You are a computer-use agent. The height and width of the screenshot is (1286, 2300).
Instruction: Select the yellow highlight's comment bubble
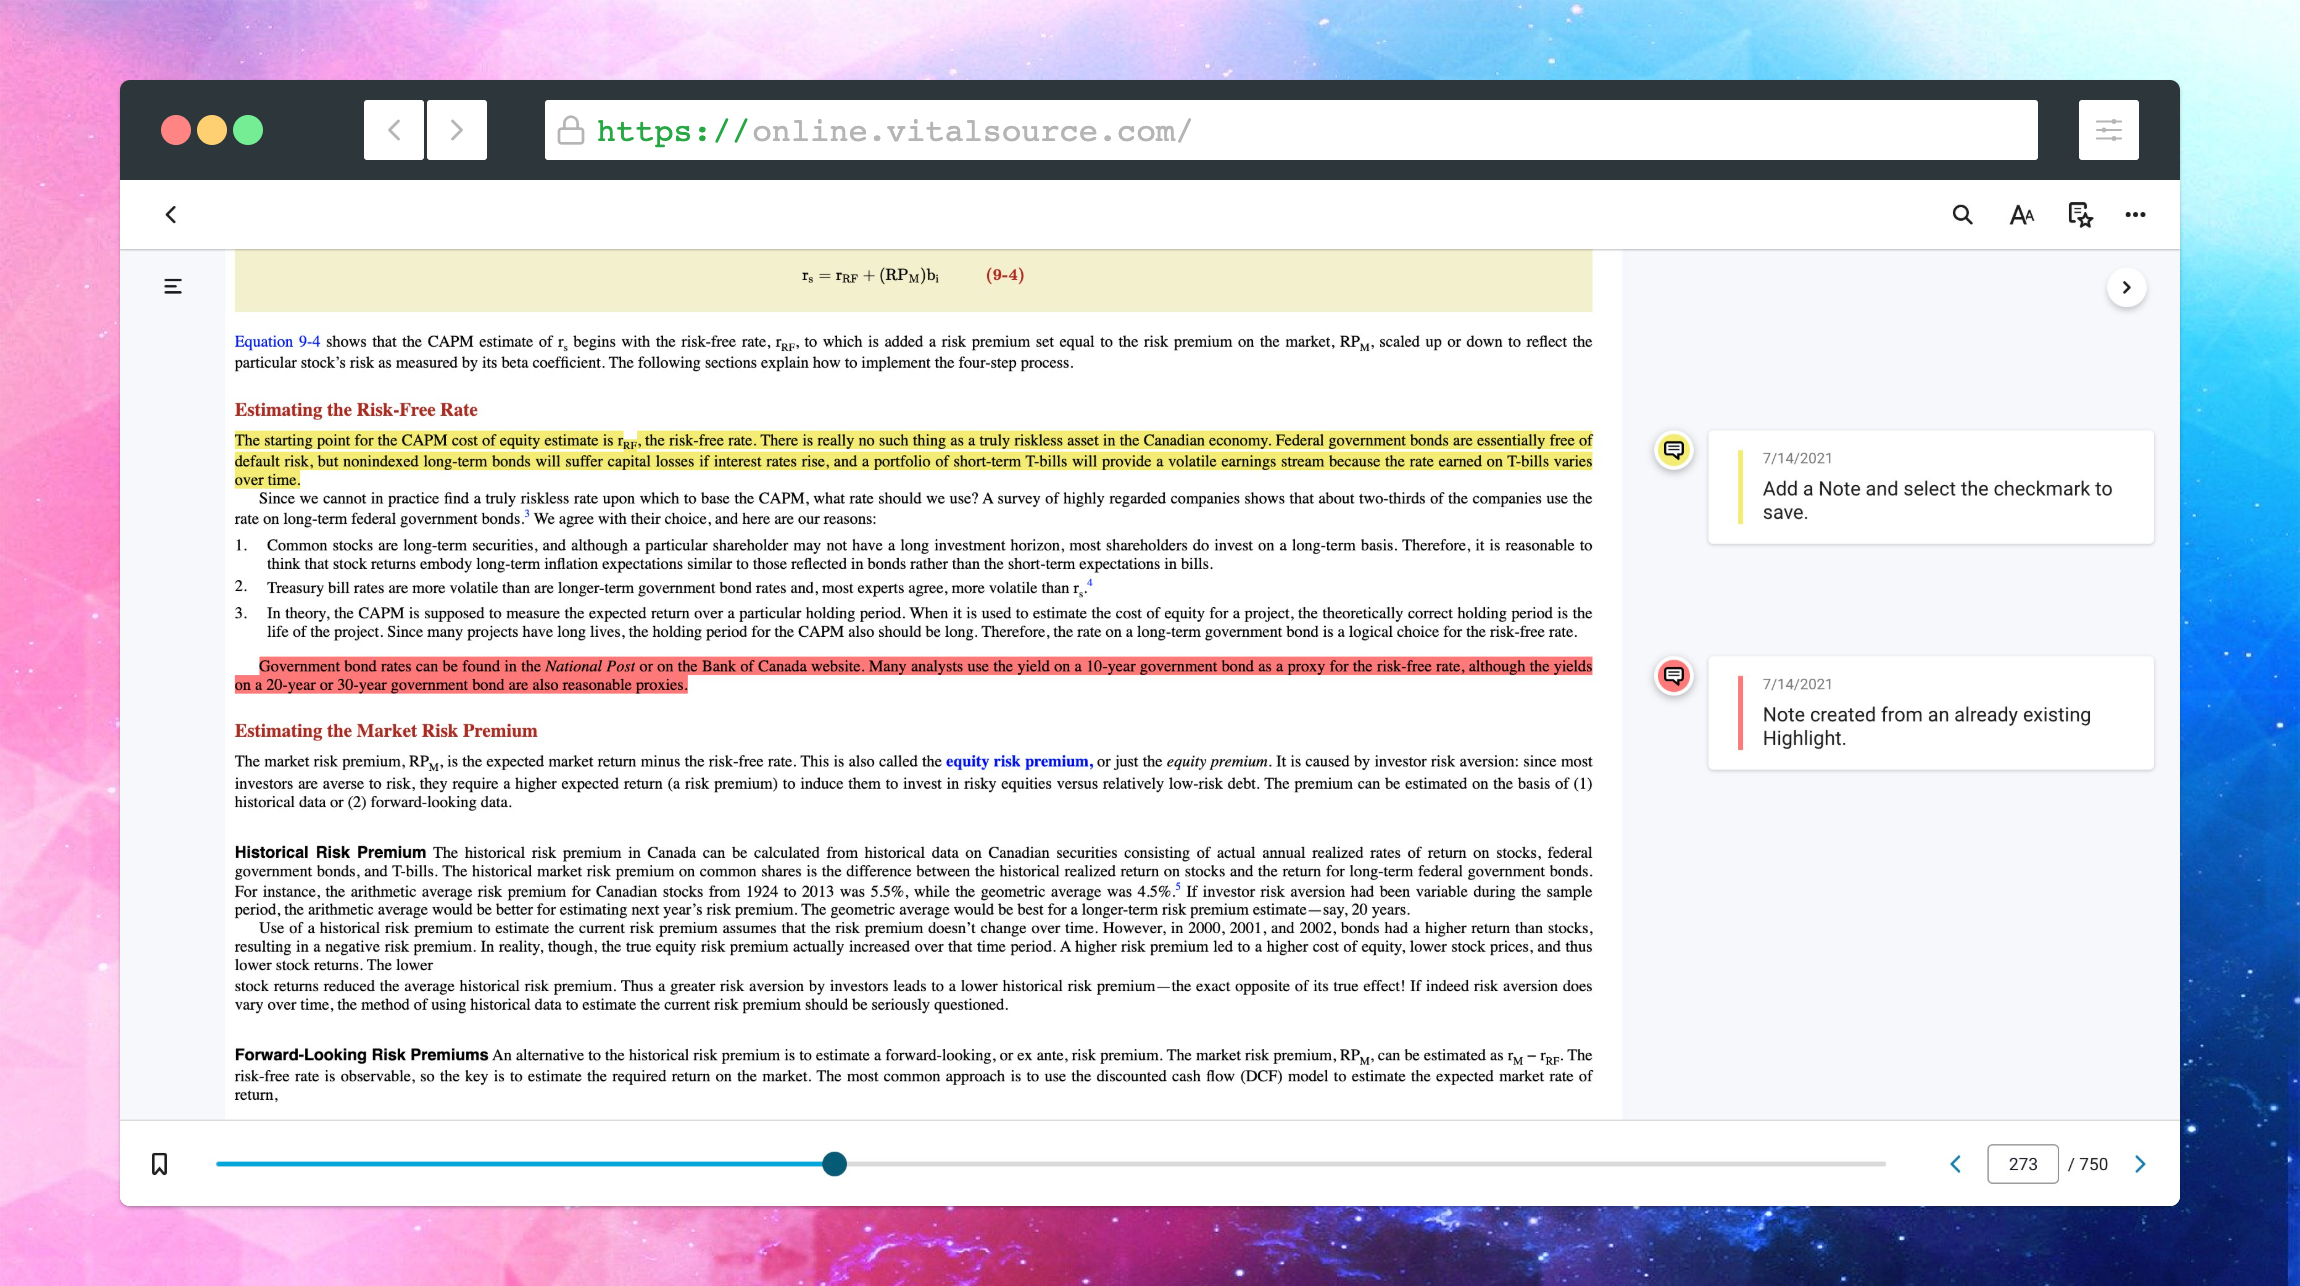(1673, 450)
